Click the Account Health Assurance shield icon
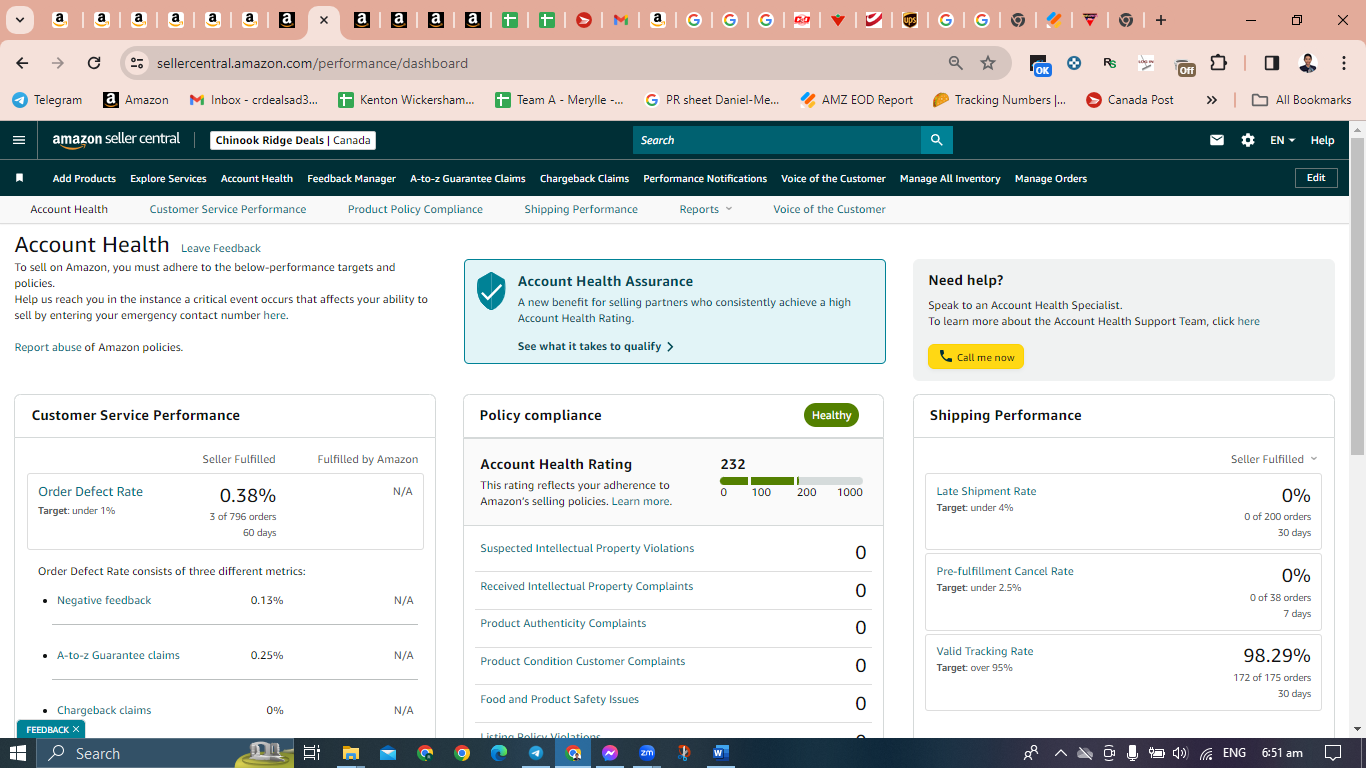 [x=491, y=290]
